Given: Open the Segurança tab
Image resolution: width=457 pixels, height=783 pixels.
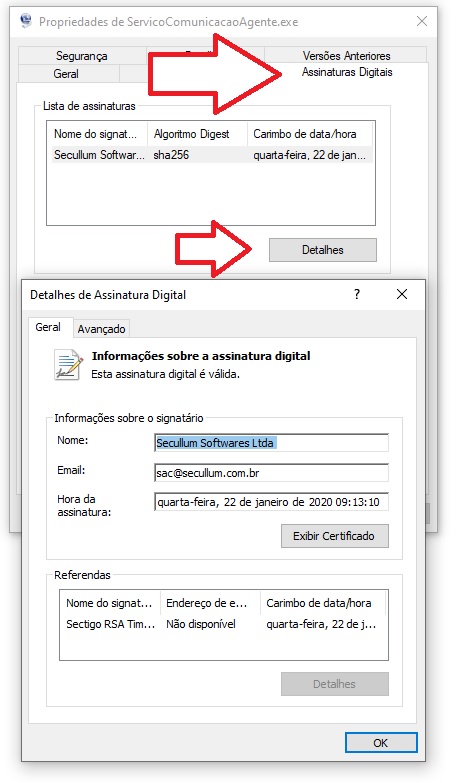Looking at the screenshot, I should [82, 56].
